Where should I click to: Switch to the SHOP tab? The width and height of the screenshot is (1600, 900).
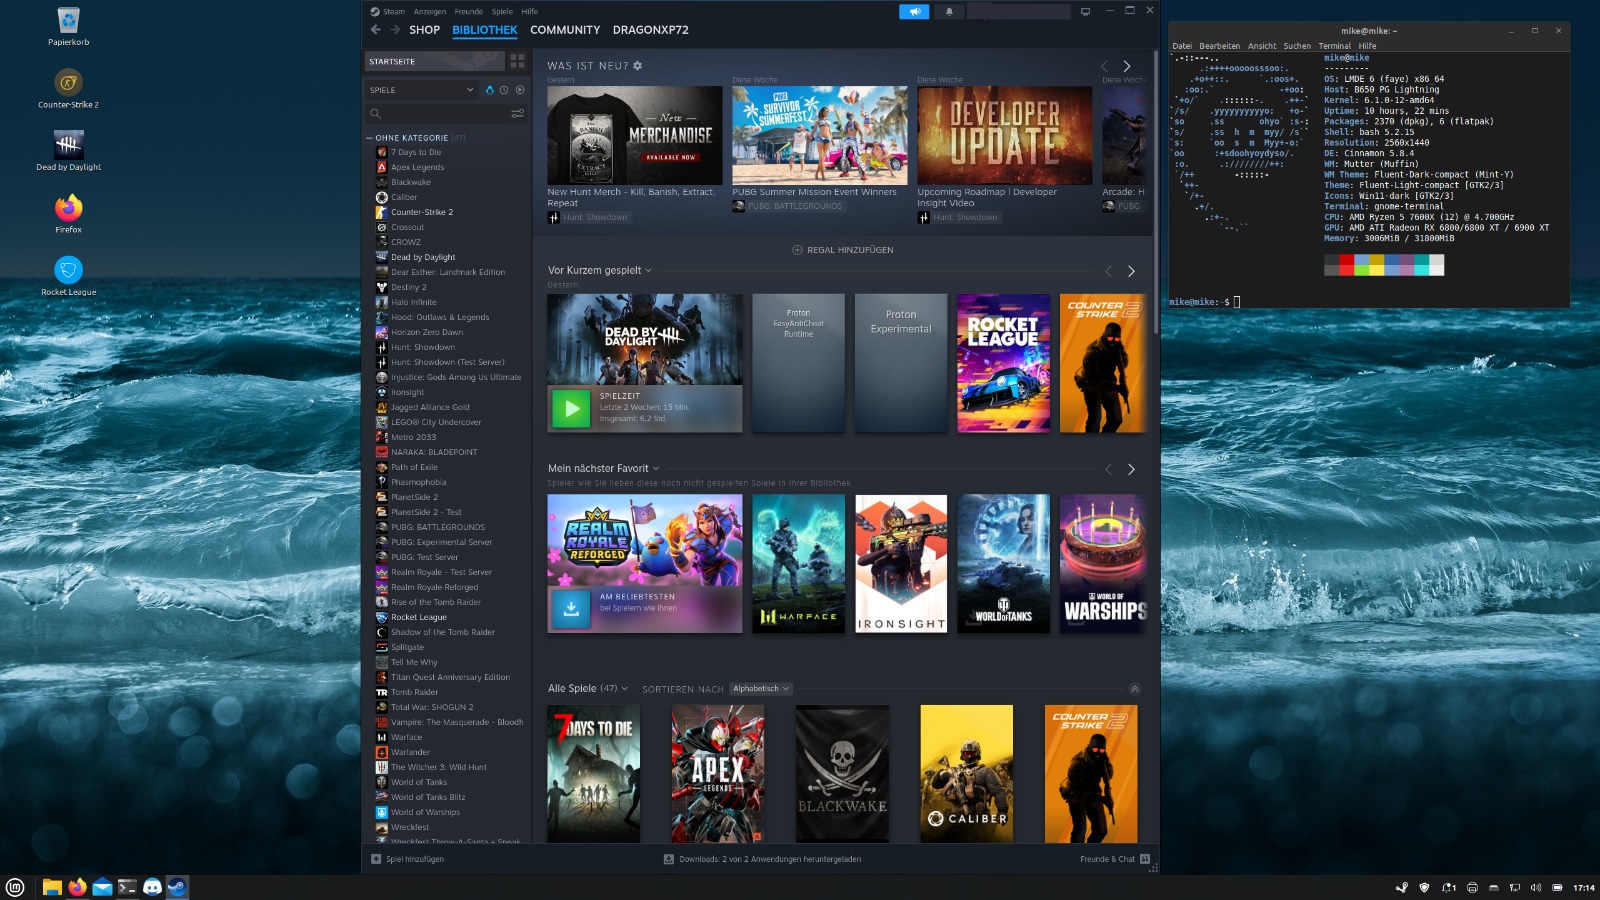(424, 30)
